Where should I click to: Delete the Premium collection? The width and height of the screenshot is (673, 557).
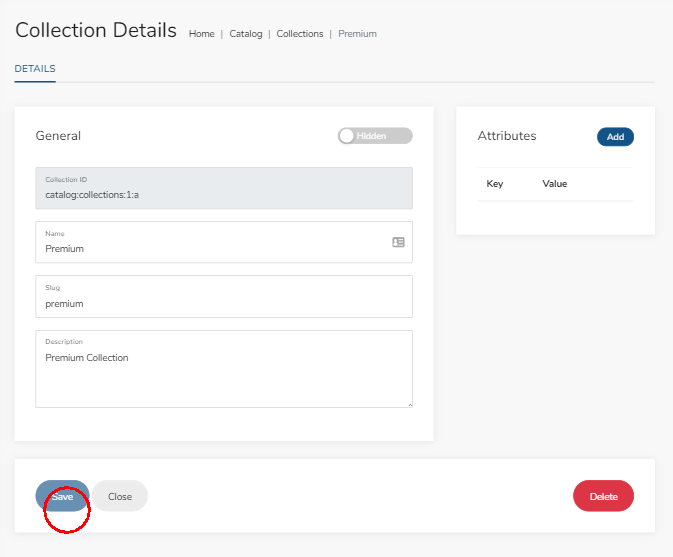603,496
